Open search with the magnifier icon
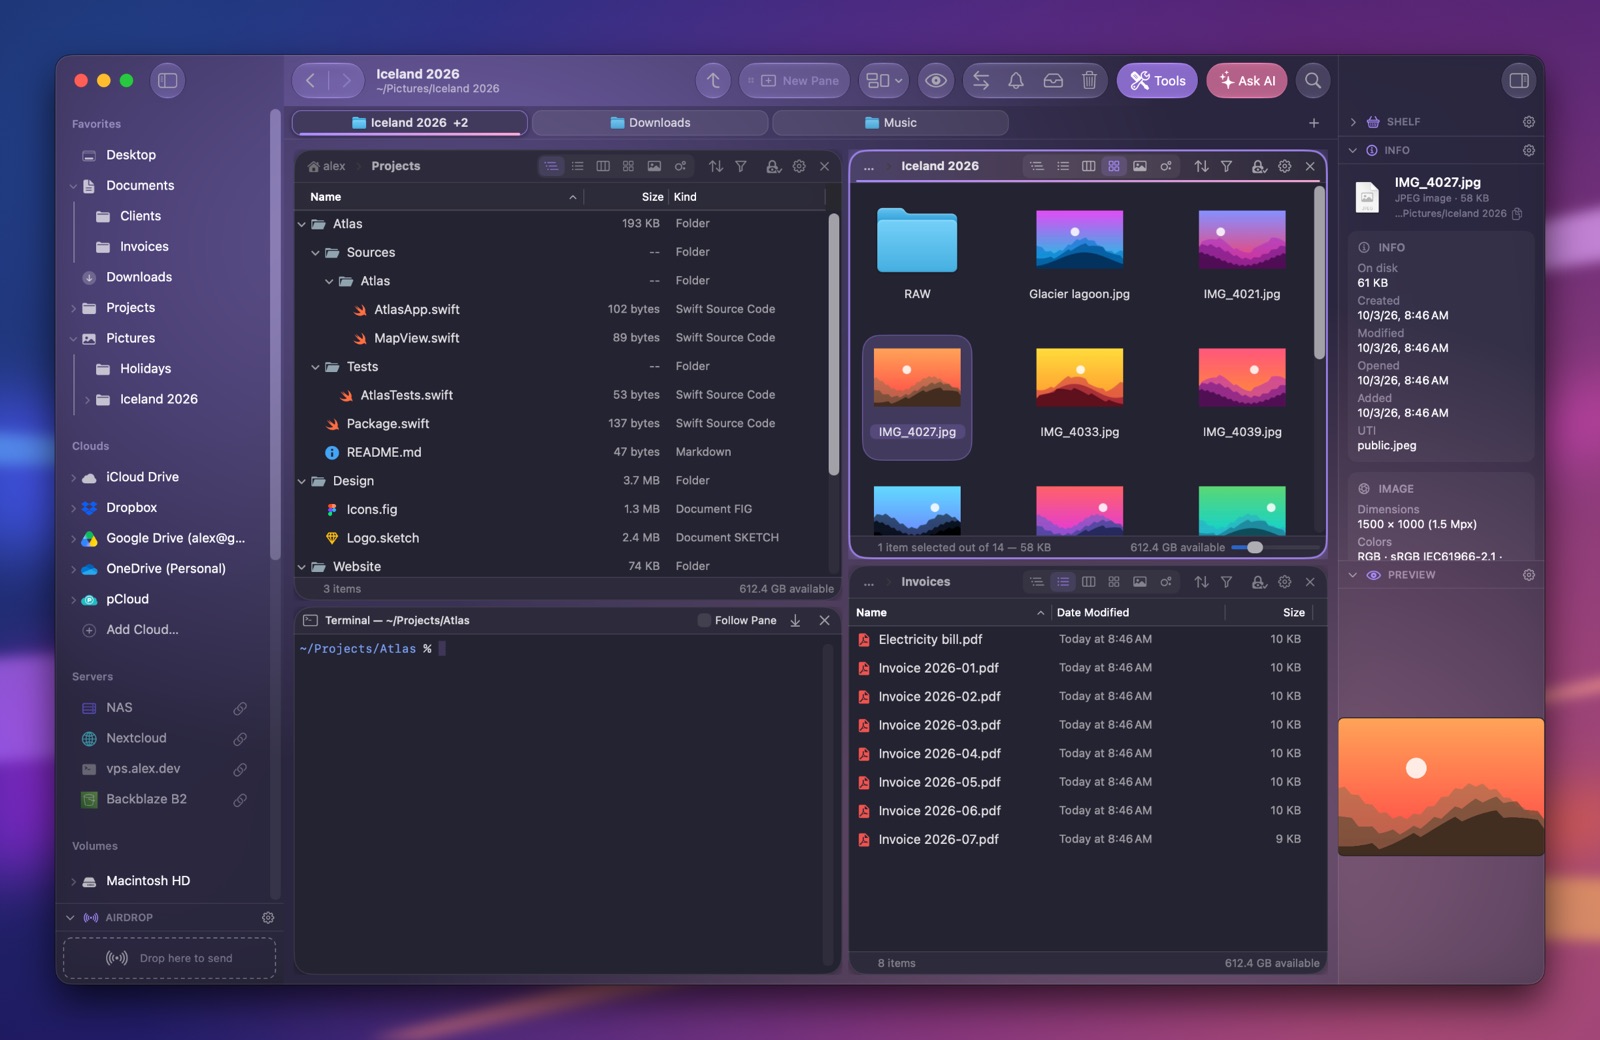The height and width of the screenshot is (1040, 1600). (x=1313, y=81)
